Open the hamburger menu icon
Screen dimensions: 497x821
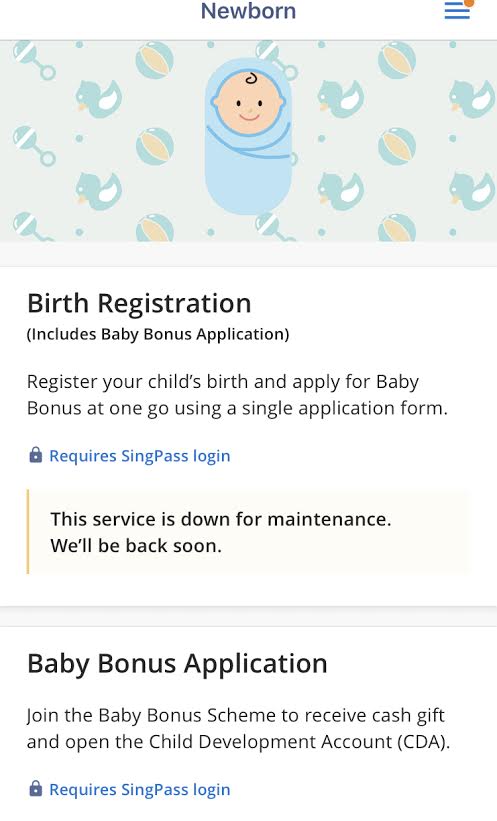pyautogui.click(x=457, y=10)
